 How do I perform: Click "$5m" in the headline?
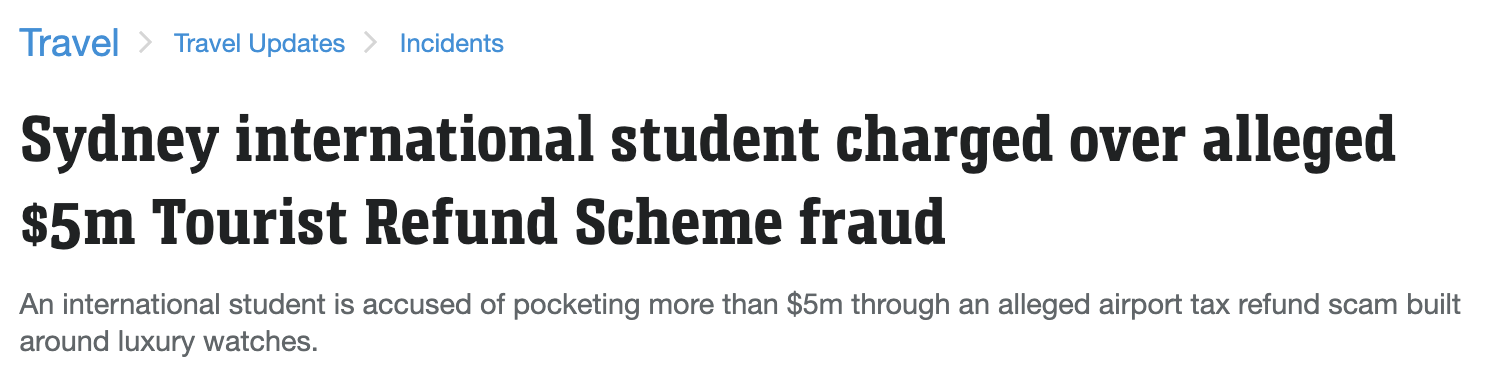pos(76,222)
